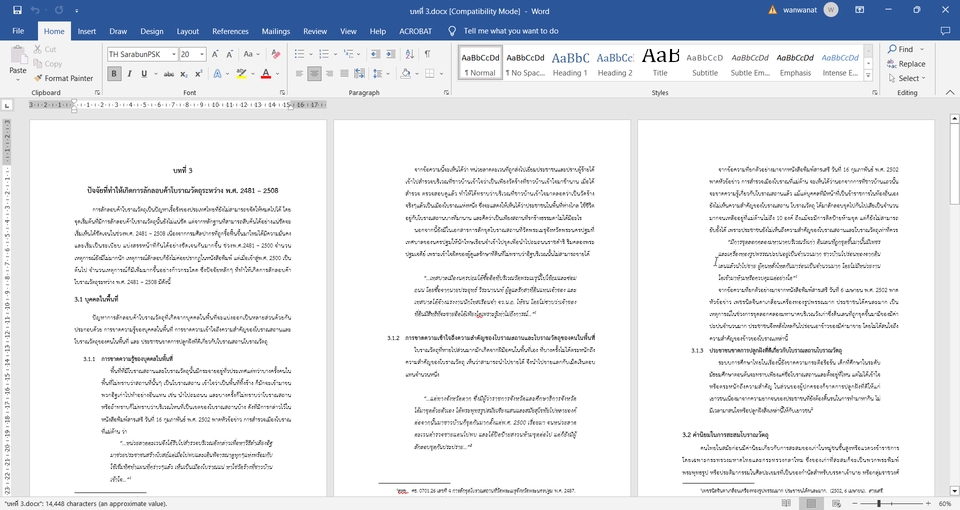Screen dimensions: 960x510
Task: Open ribbon display options
Action: [860, 10]
